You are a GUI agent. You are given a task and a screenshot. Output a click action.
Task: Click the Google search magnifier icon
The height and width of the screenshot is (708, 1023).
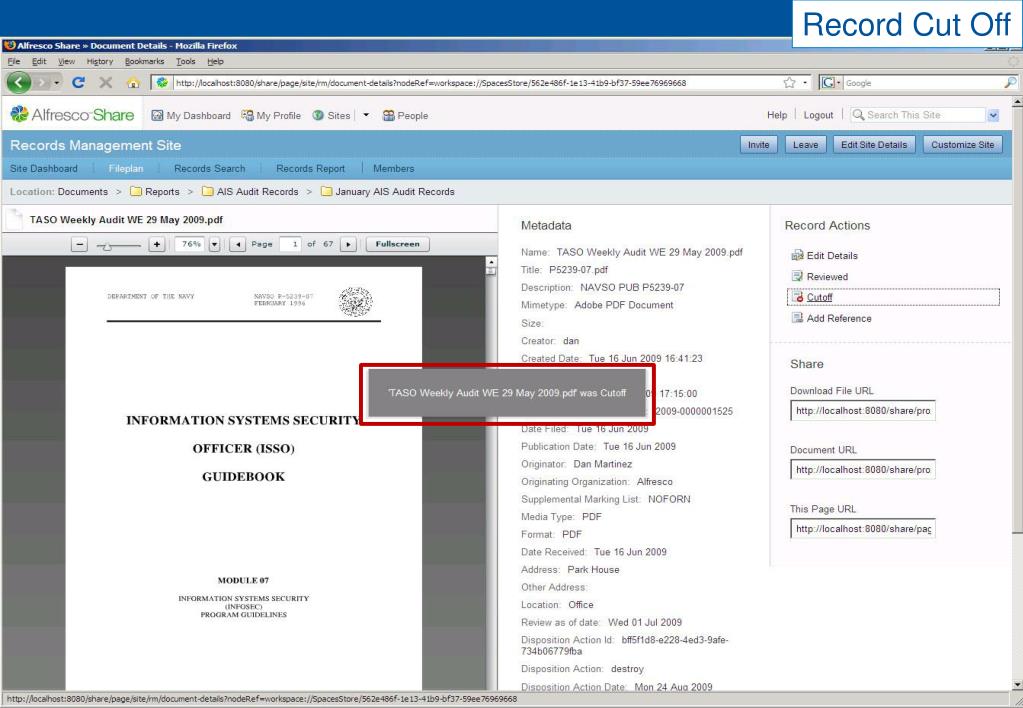[1010, 82]
